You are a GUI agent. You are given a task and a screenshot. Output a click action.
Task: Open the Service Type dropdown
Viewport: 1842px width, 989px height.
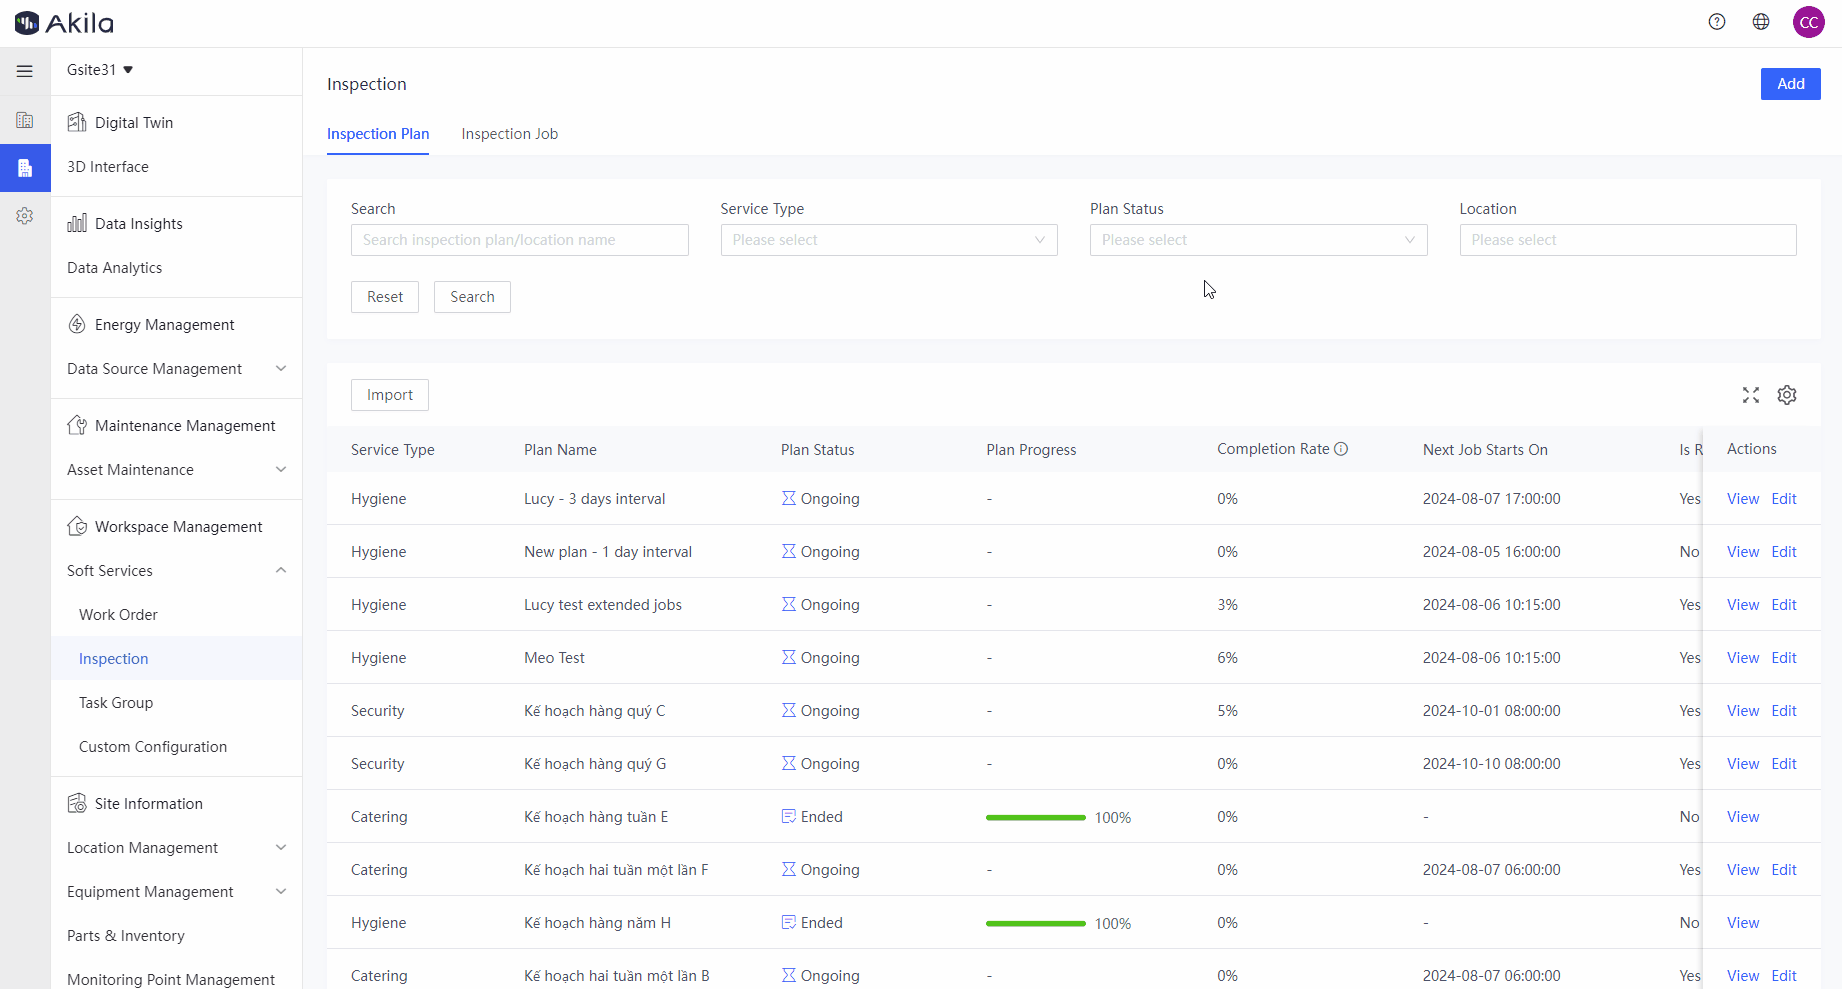pyautogui.click(x=888, y=240)
